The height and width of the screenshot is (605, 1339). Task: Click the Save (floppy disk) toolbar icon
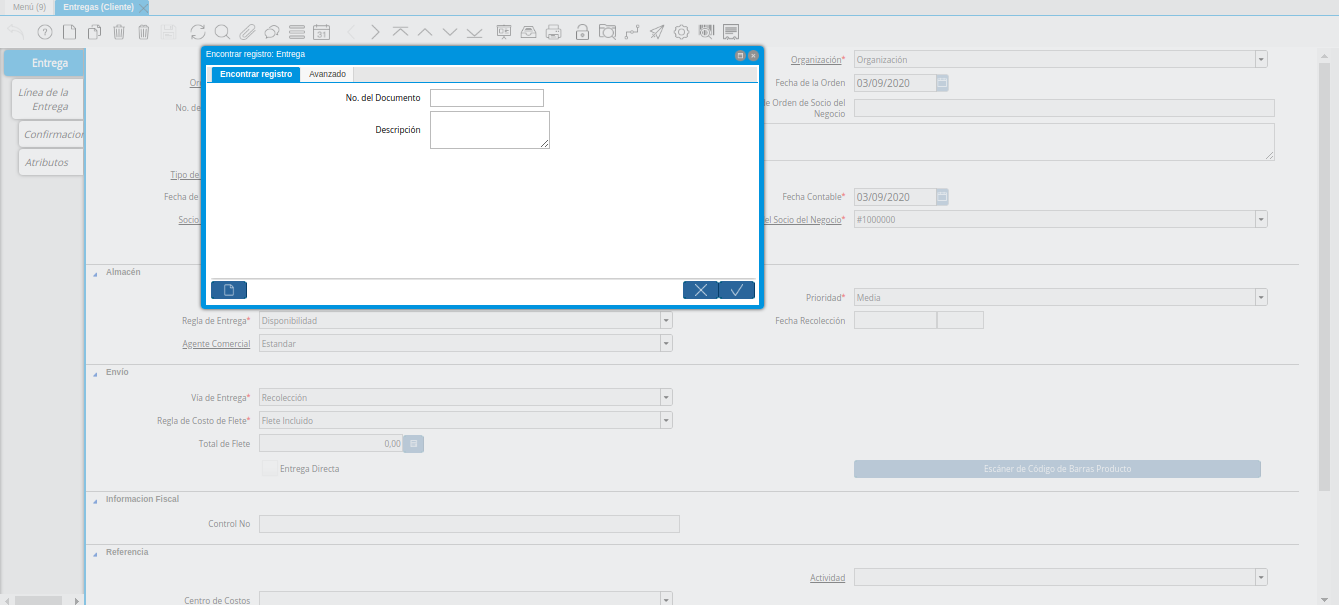(x=168, y=32)
